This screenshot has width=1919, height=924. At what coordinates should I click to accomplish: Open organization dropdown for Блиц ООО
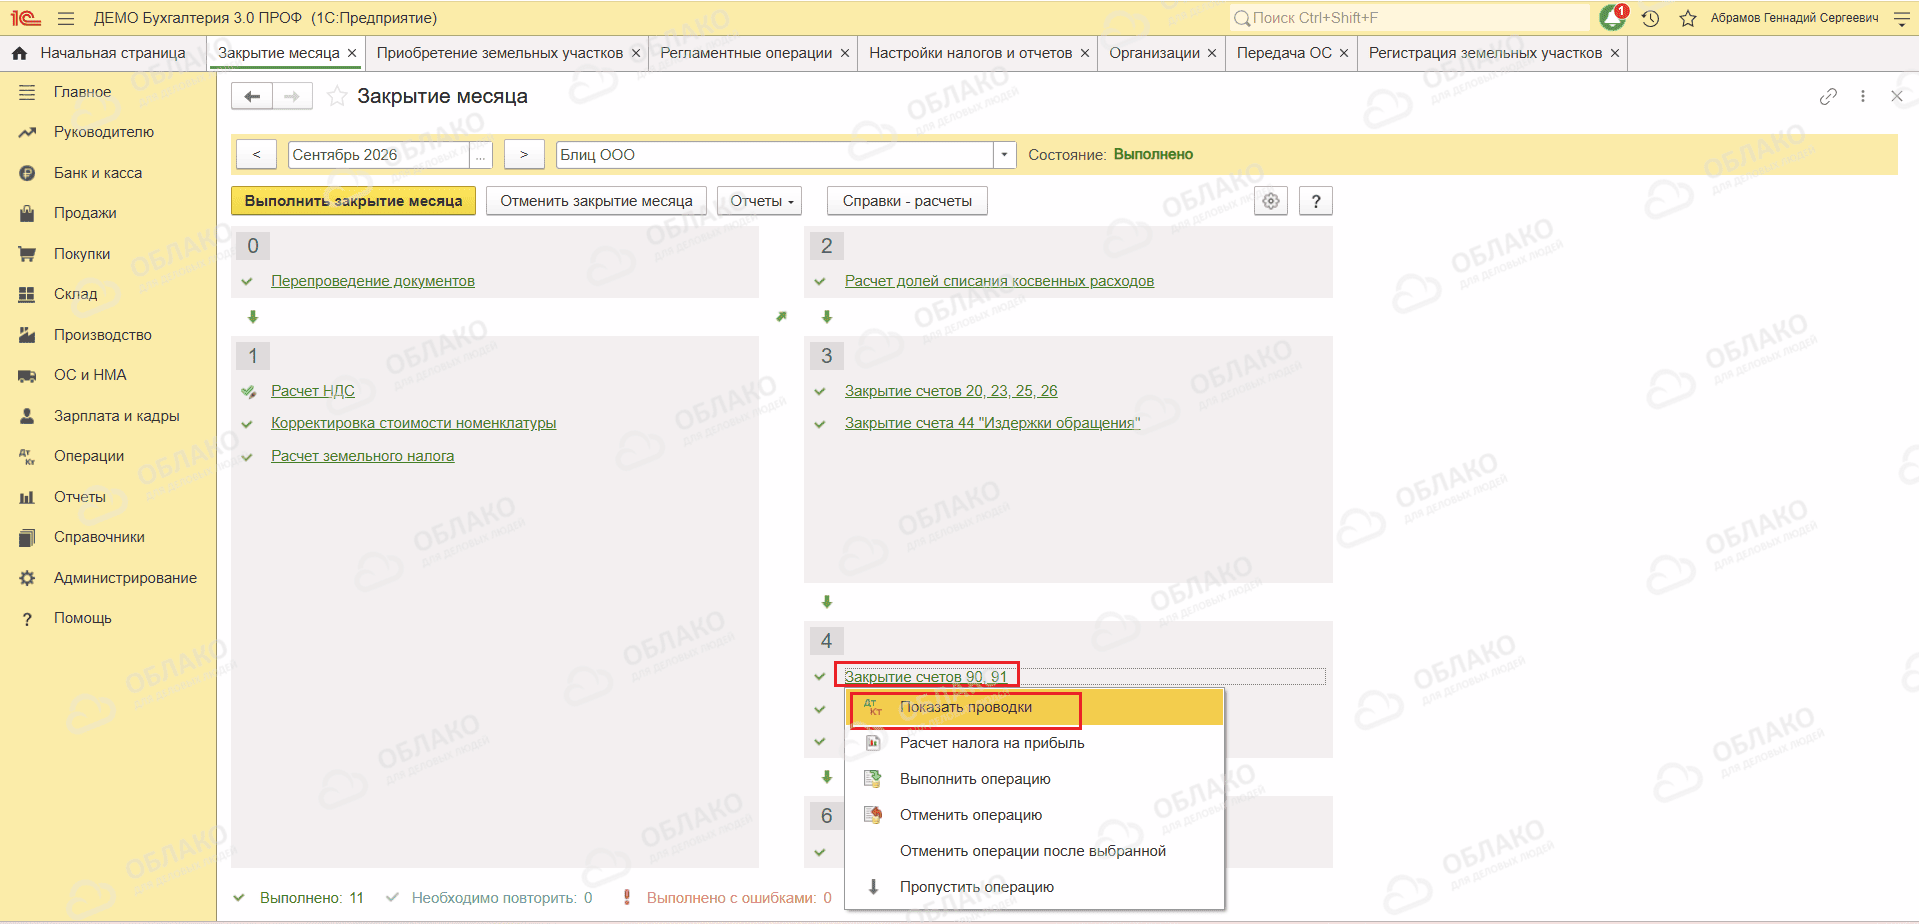pyautogui.click(x=1005, y=155)
